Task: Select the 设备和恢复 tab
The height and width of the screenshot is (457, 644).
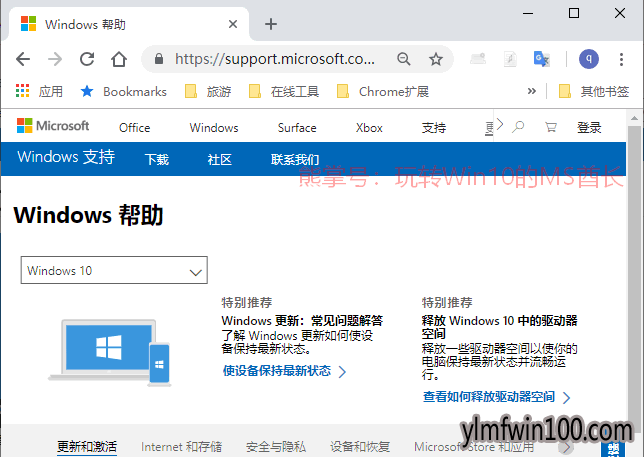Action: [360, 446]
